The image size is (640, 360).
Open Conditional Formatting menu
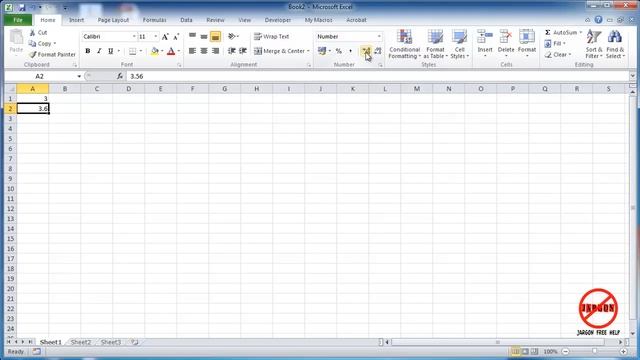click(404, 44)
